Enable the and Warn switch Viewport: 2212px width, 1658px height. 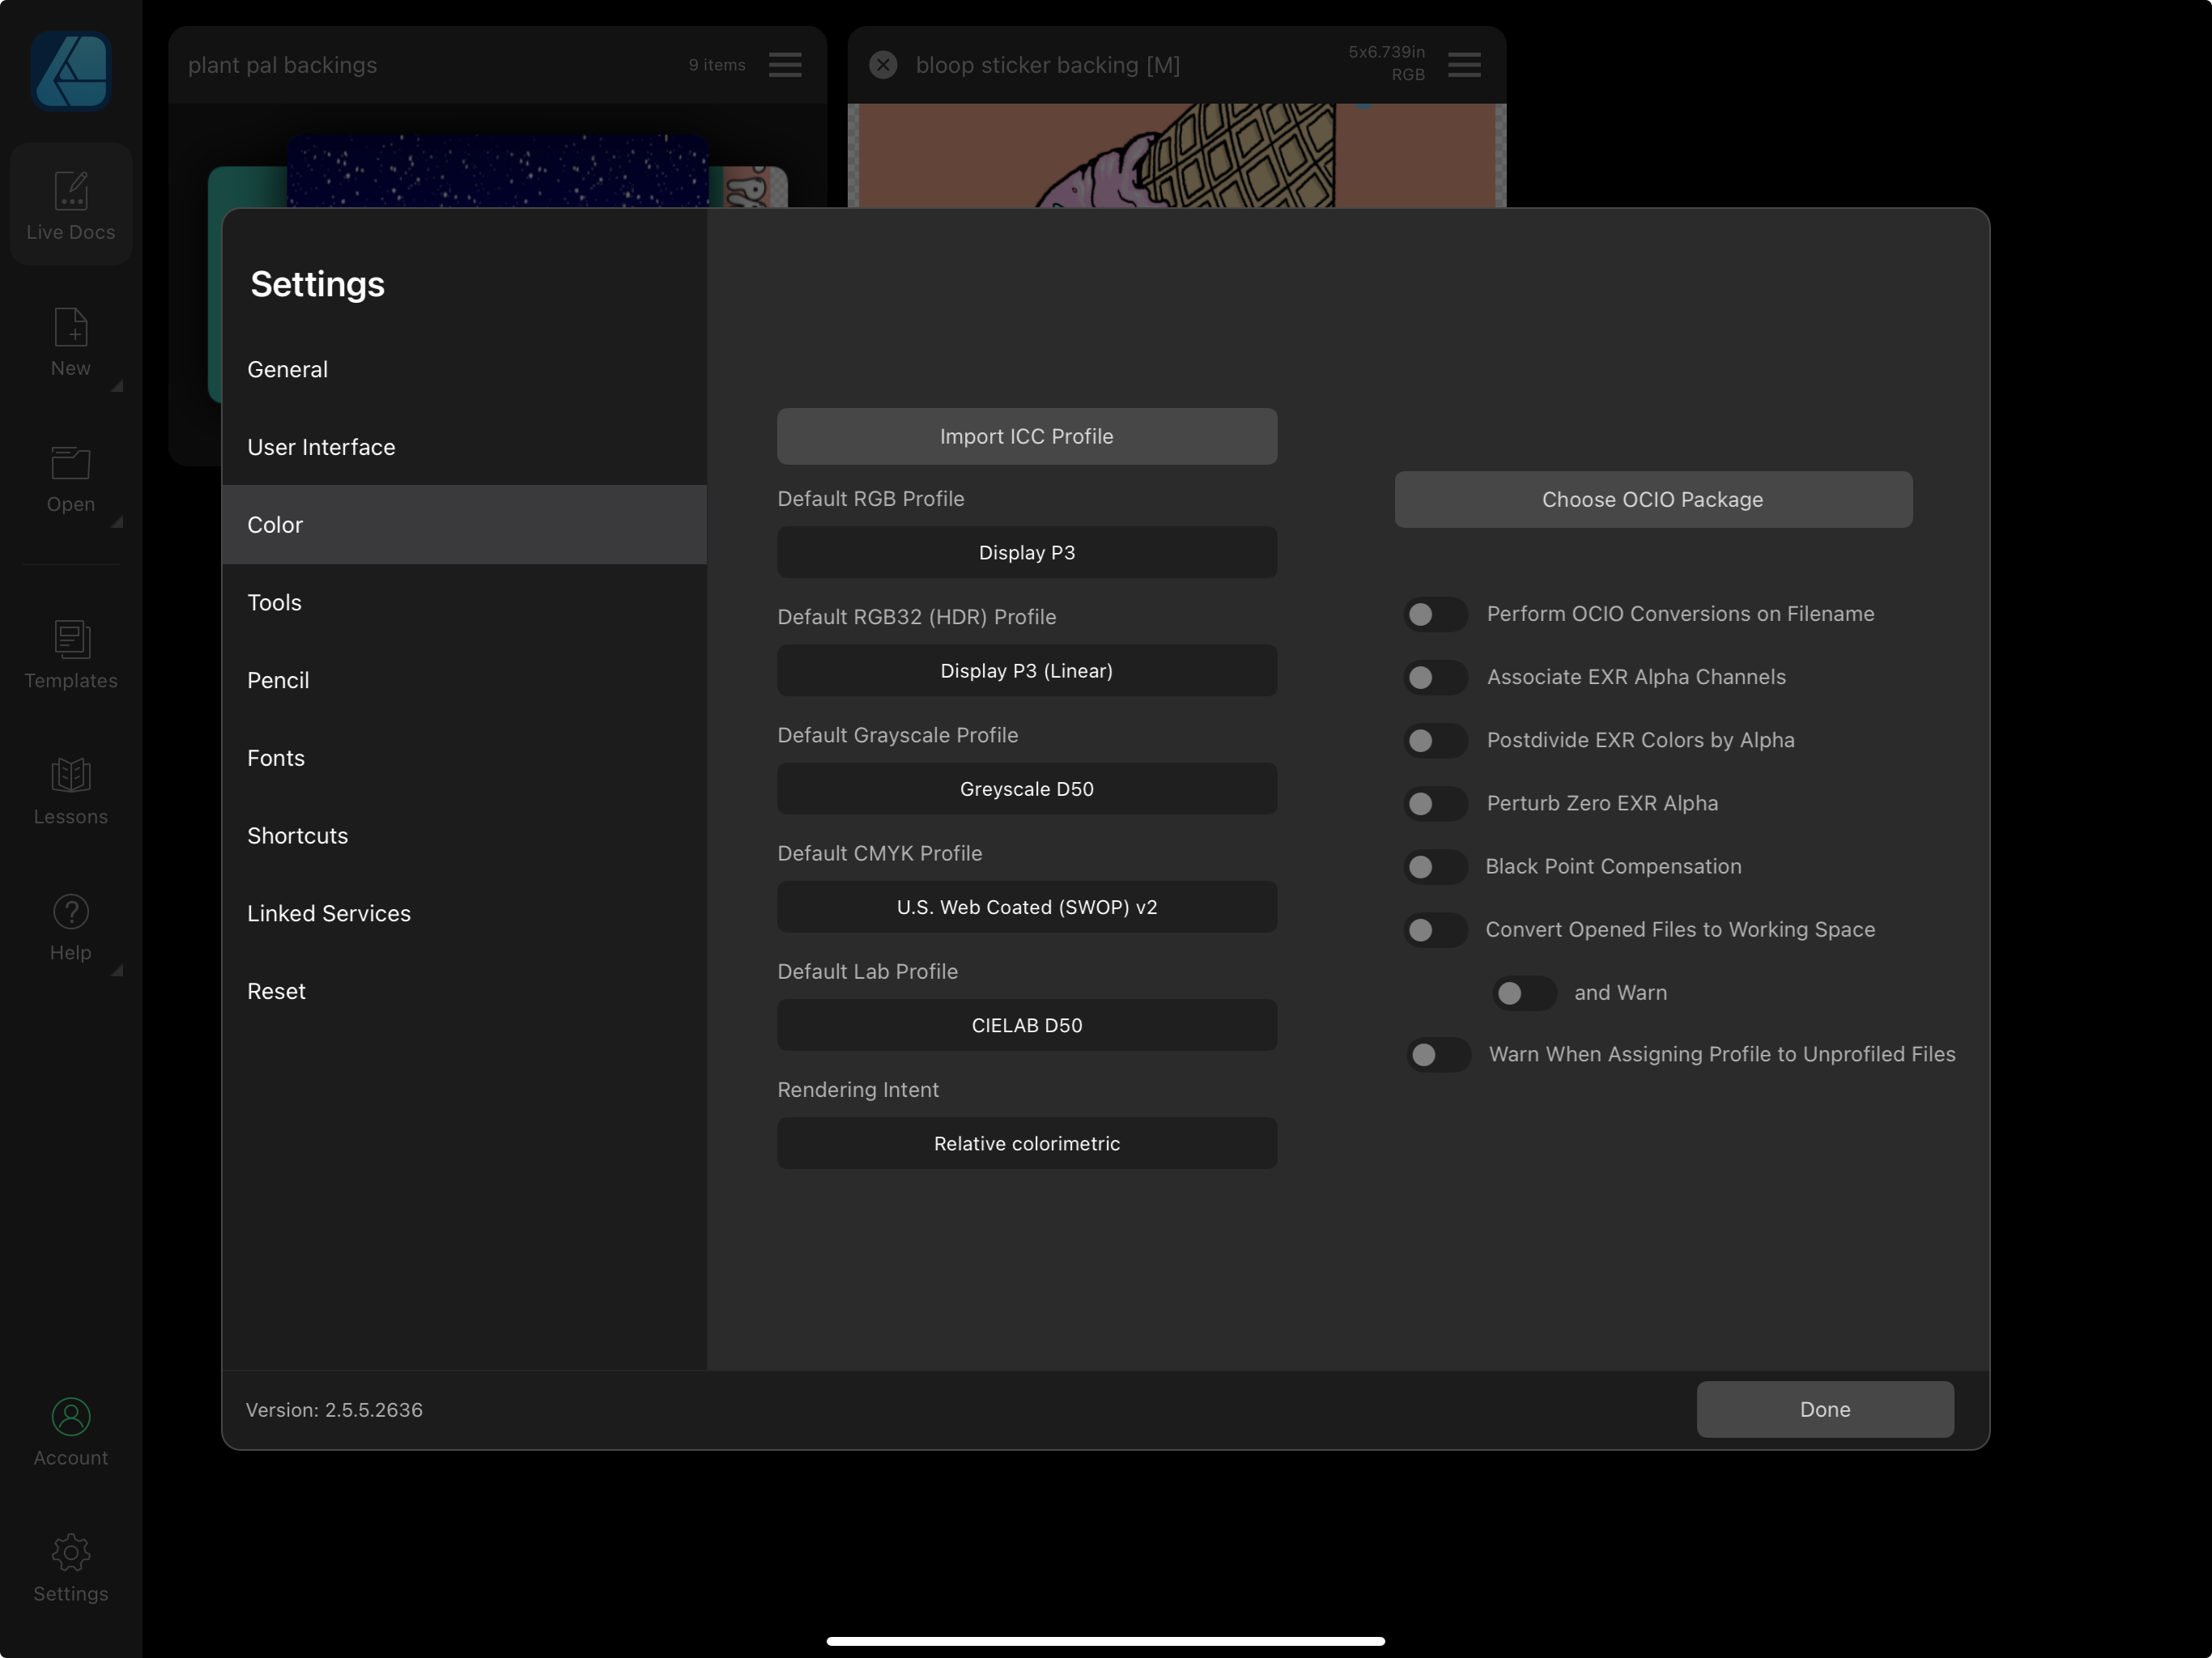(1524, 993)
